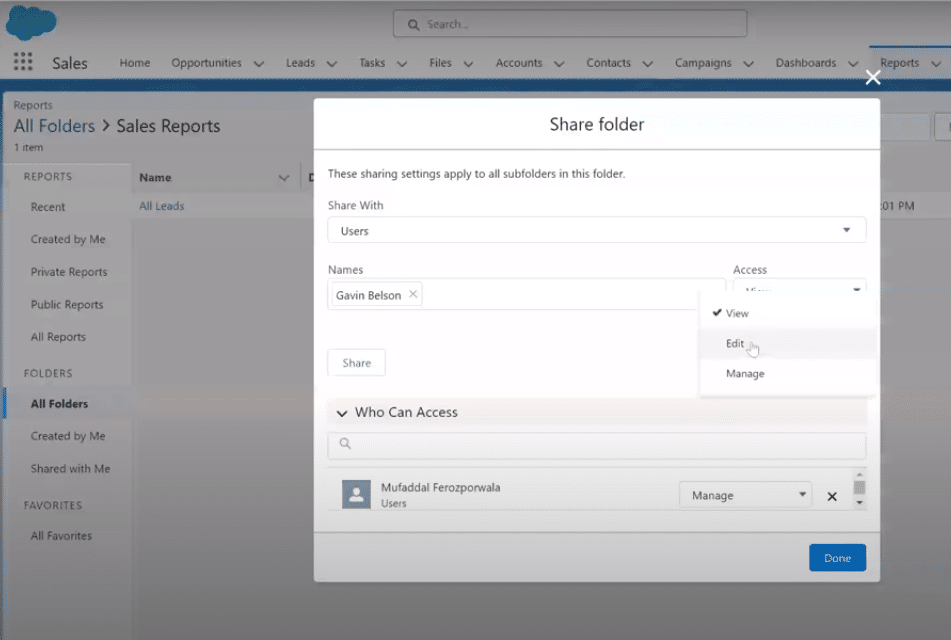Image resolution: width=951 pixels, height=640 pixels.
Task: Go to the Opportunities tab
Action: coord(206,62)
